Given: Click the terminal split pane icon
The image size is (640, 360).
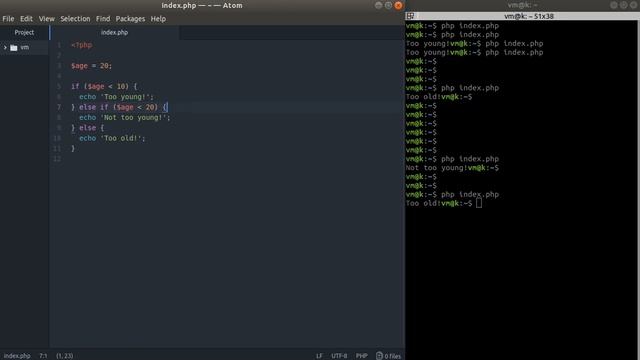Looking at the screenshot, I should (410, 16).
